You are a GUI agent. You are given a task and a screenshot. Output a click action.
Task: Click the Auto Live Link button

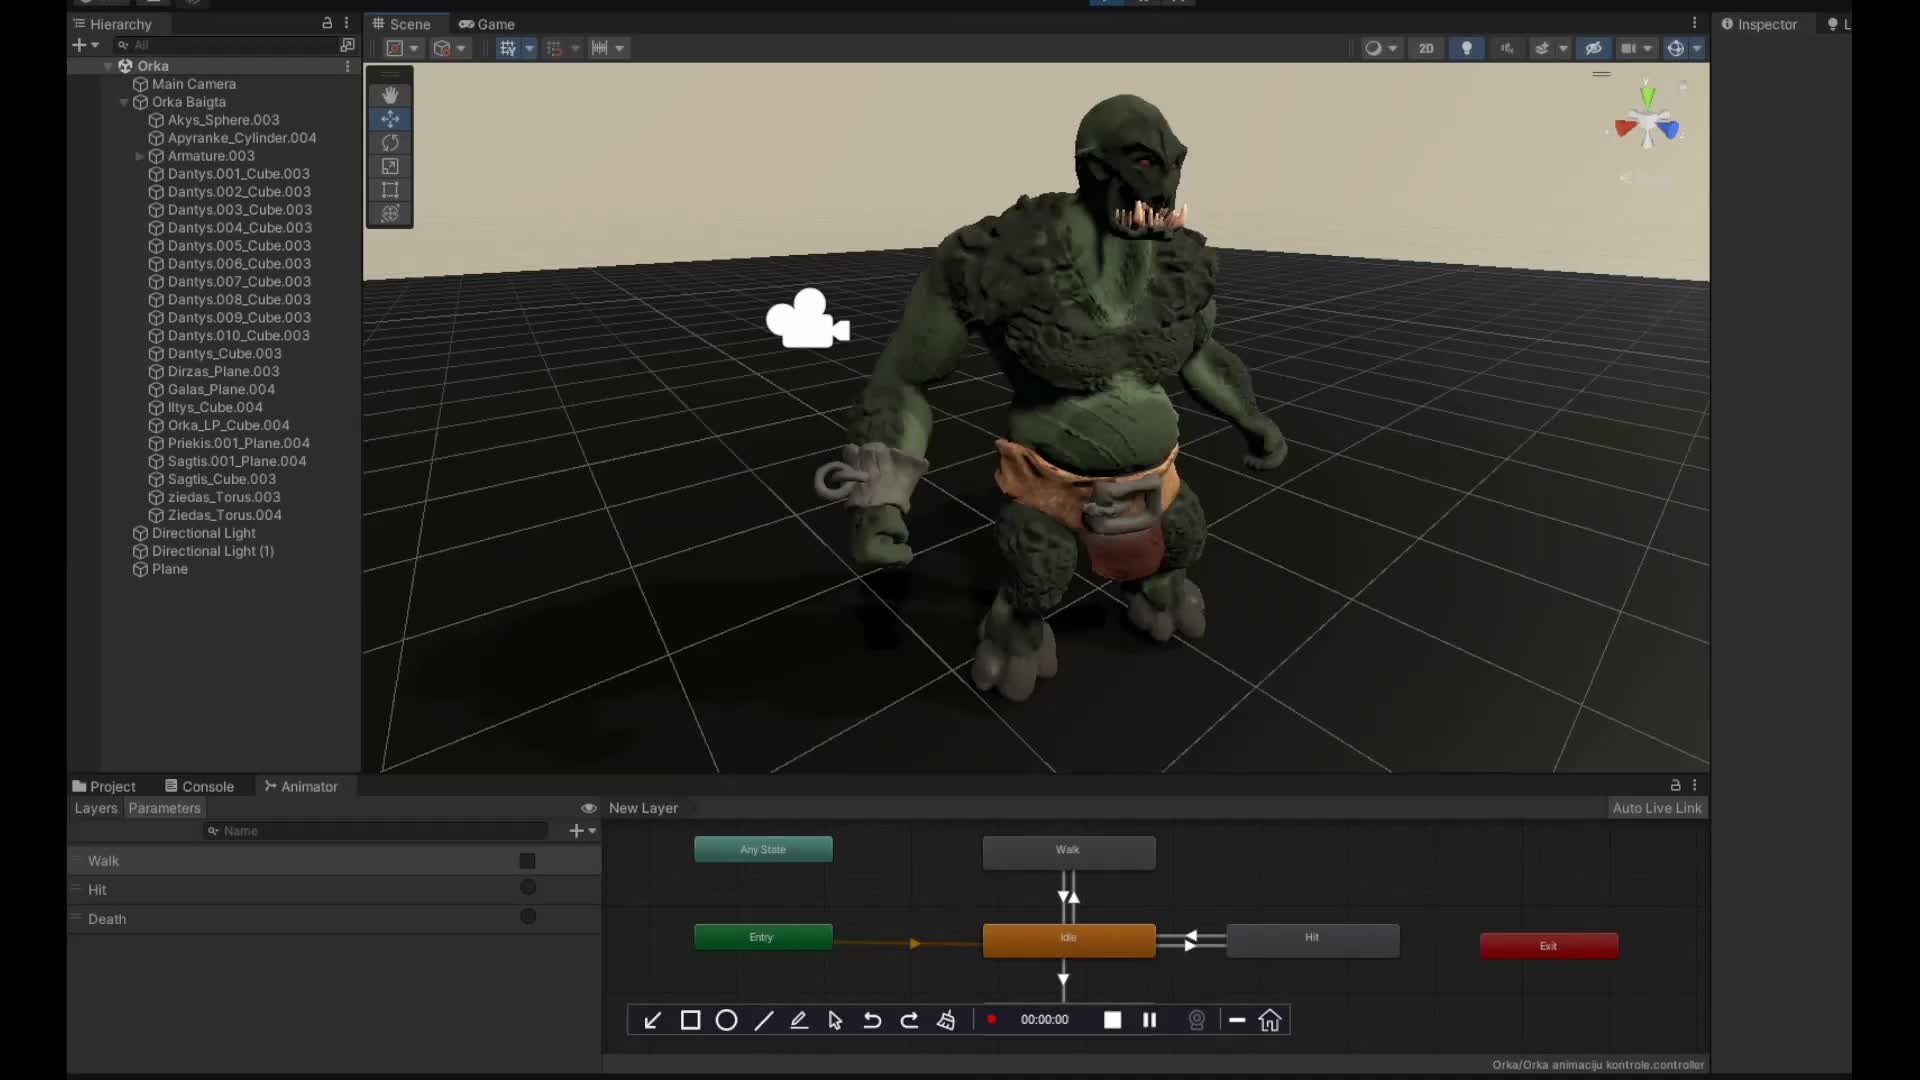pyautogui.click(x=1657, y=808)
